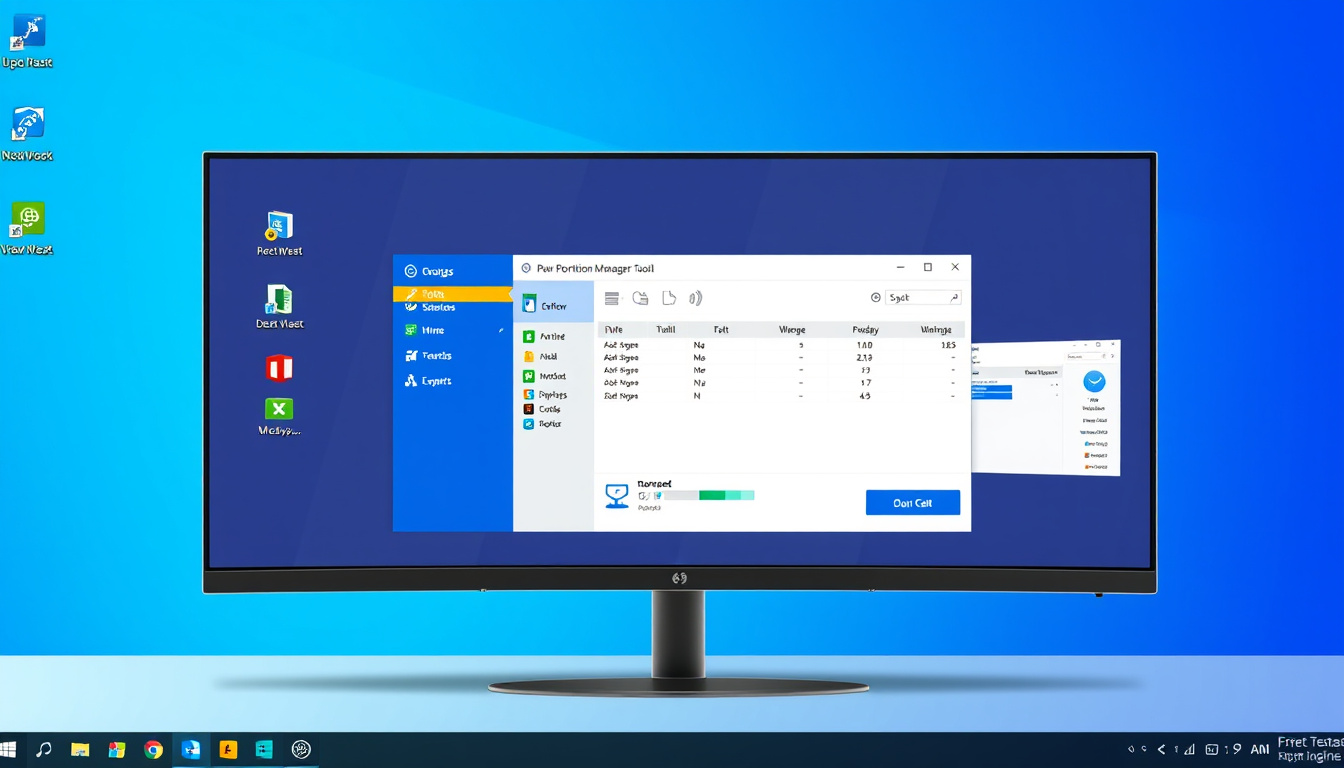
Task: Show hidden icons using the system tray chevron
Action: [x=1161, y=749]
